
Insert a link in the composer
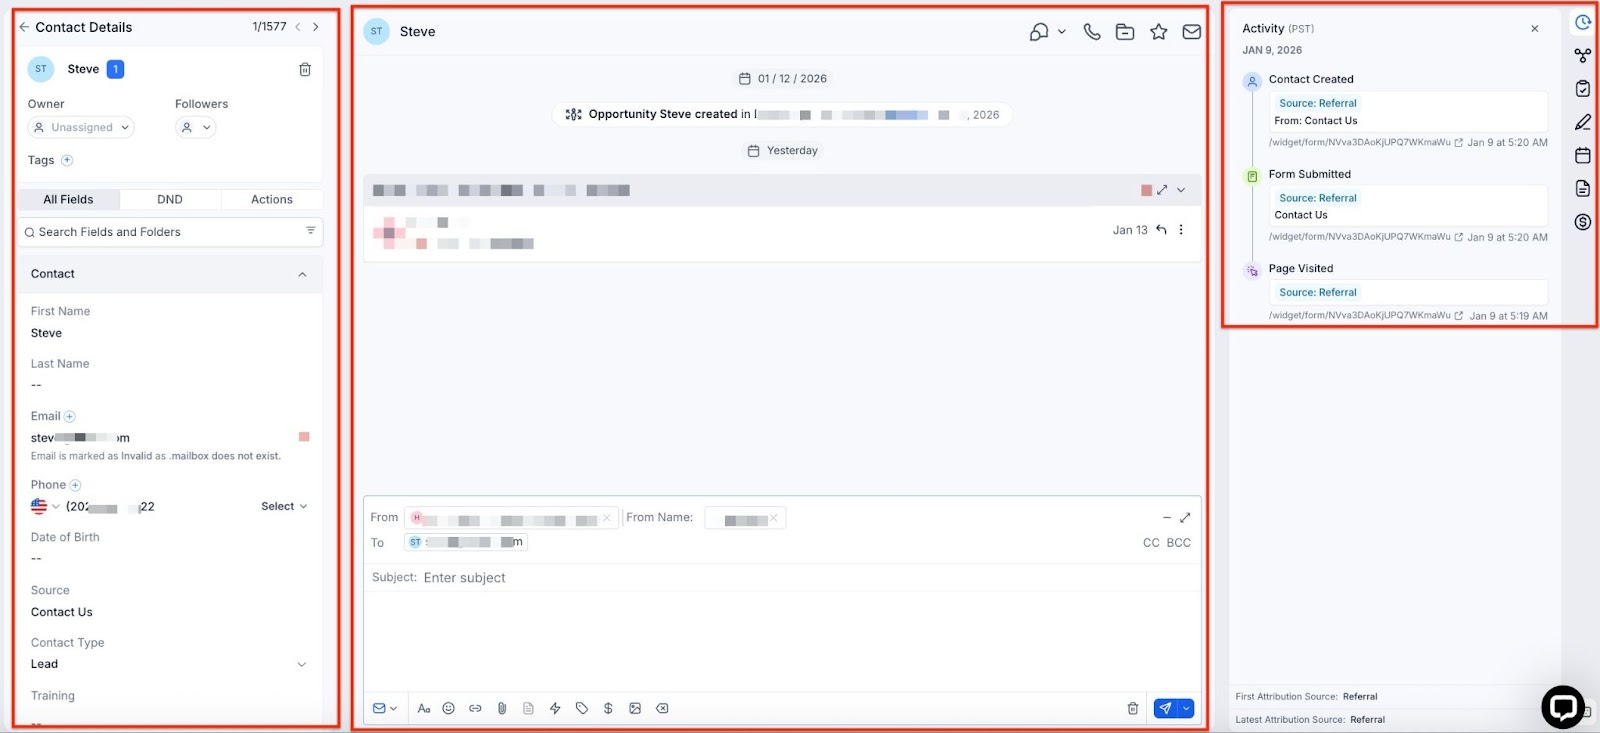click(x=475, y=708)
